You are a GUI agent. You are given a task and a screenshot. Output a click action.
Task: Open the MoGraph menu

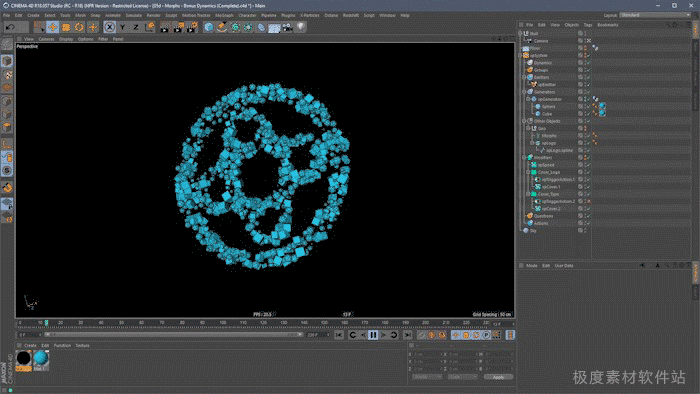[x=224, y=15]
